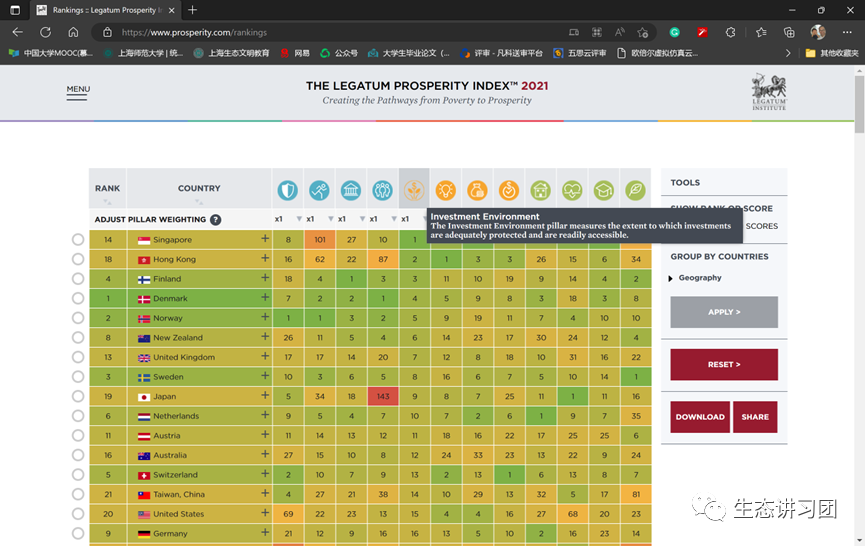Open the 上海生态文明教育 bookmark

tap(232, 53)
